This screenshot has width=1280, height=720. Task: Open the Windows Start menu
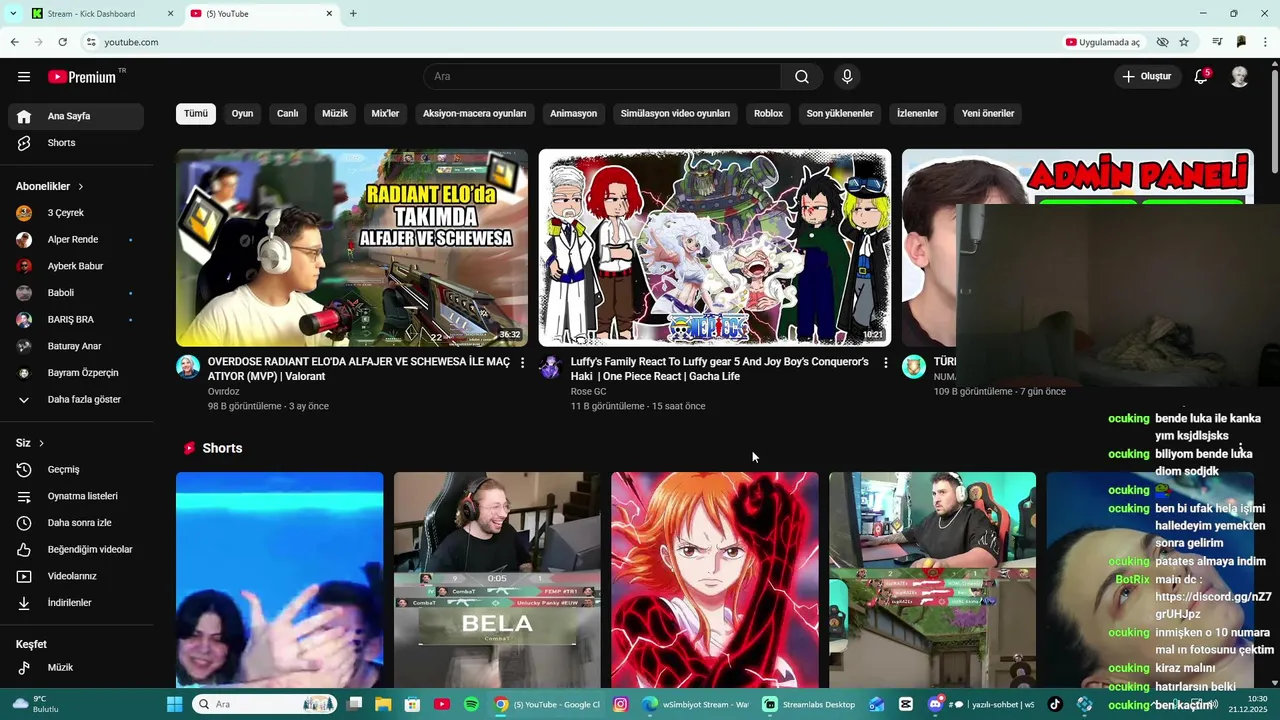[x=175, y=704]
